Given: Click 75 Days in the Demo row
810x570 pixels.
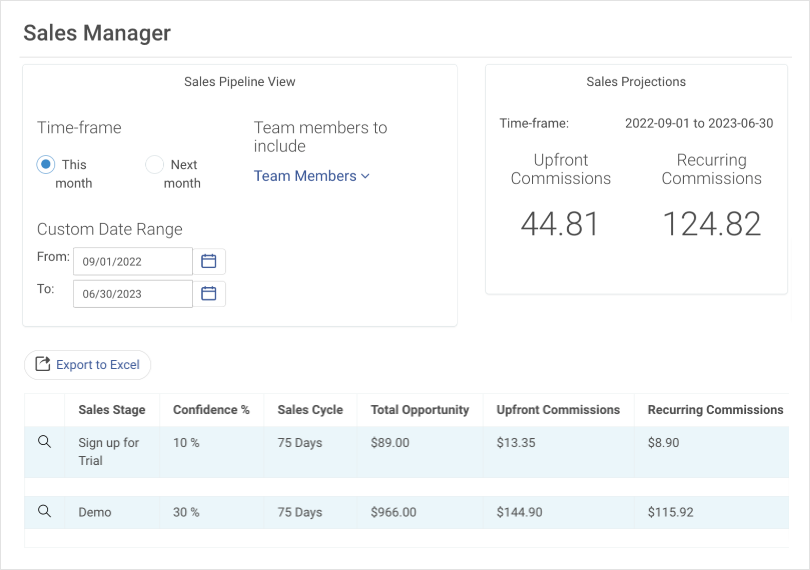Looking at the screenshot, I should point(300,512).
